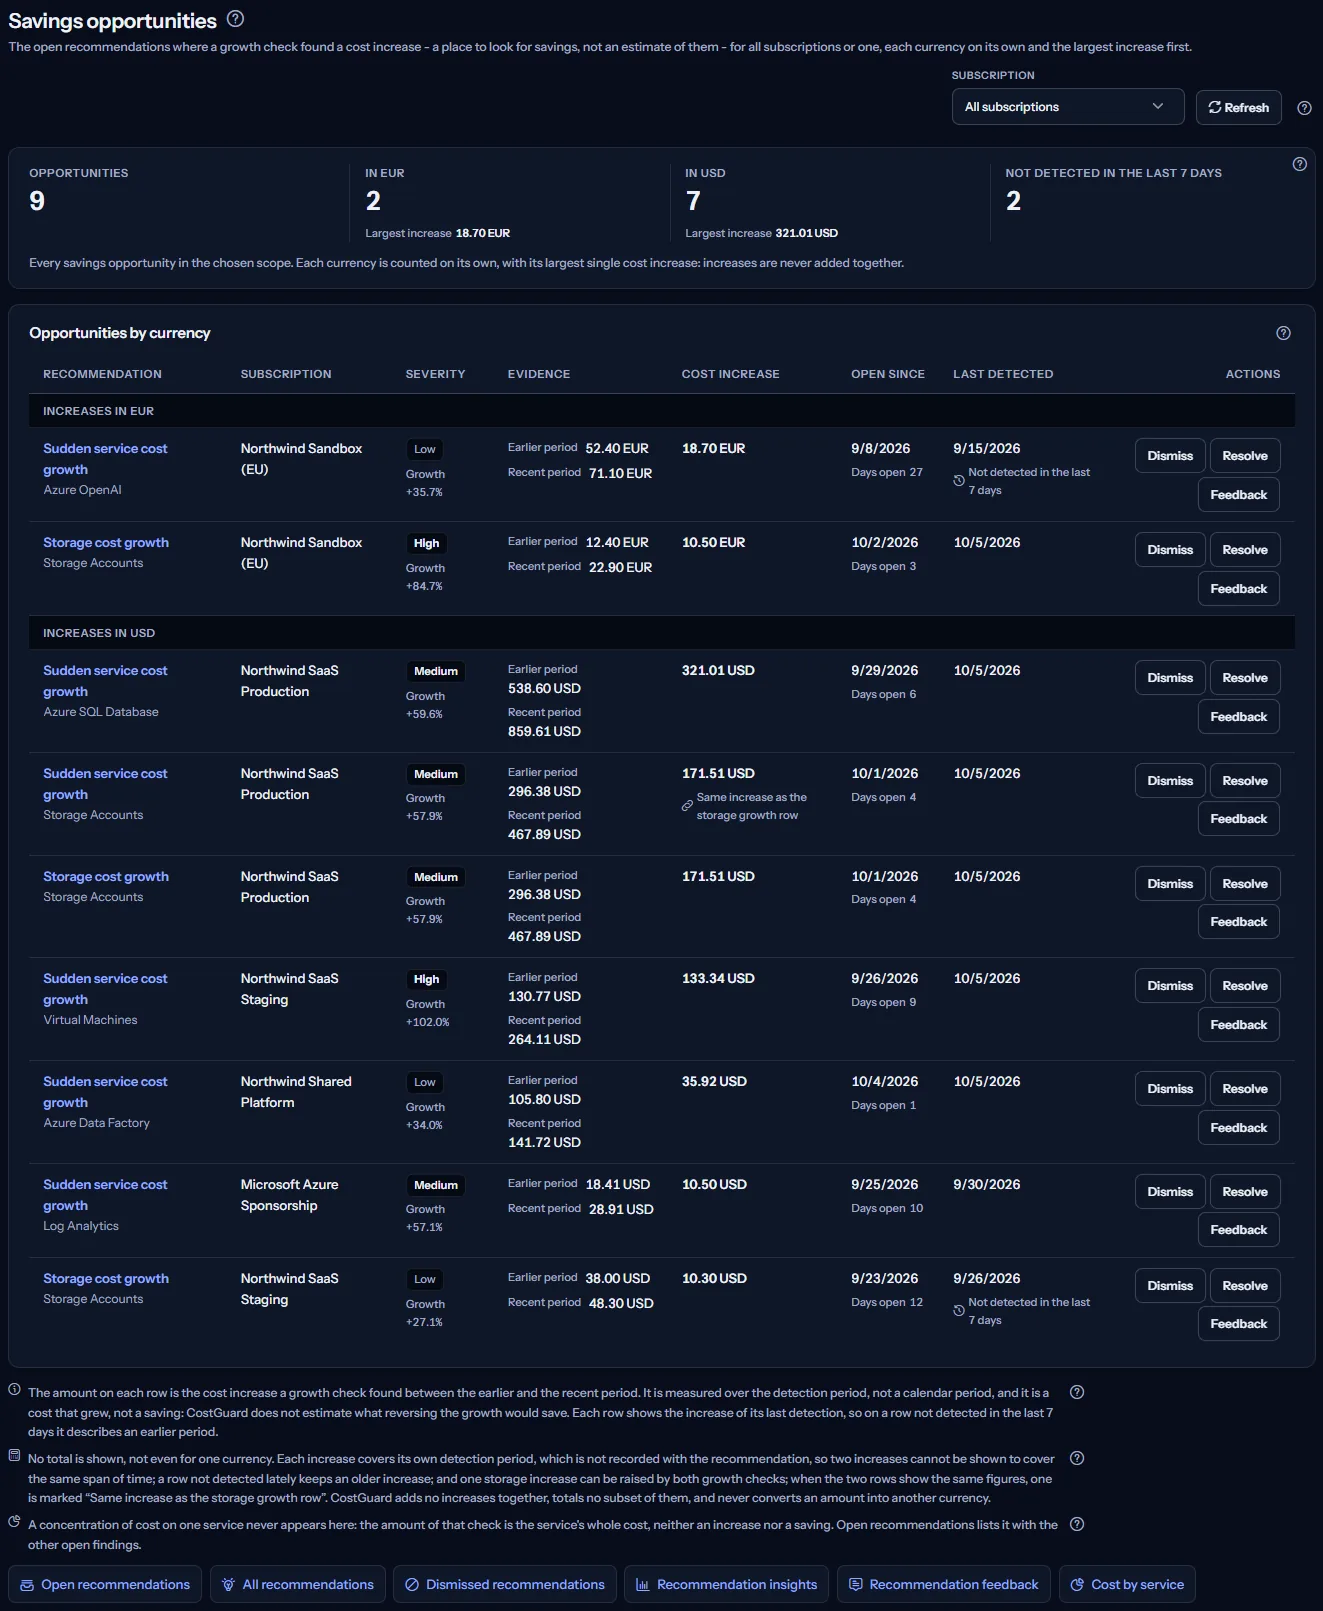Select the 18.70 EUR cost increase cell
Image resolution: width=1323 pixels, height=1611 pixels.
tap(713, 449)
